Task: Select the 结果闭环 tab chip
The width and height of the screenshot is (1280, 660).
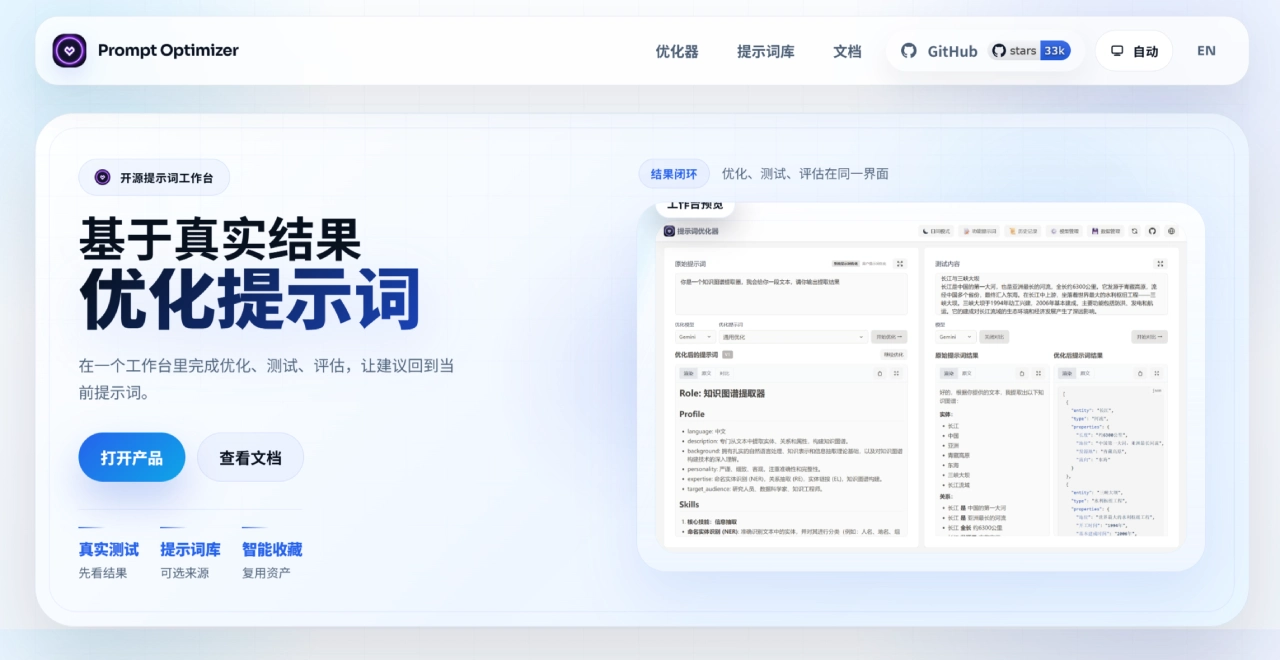Action: [674, 174]
